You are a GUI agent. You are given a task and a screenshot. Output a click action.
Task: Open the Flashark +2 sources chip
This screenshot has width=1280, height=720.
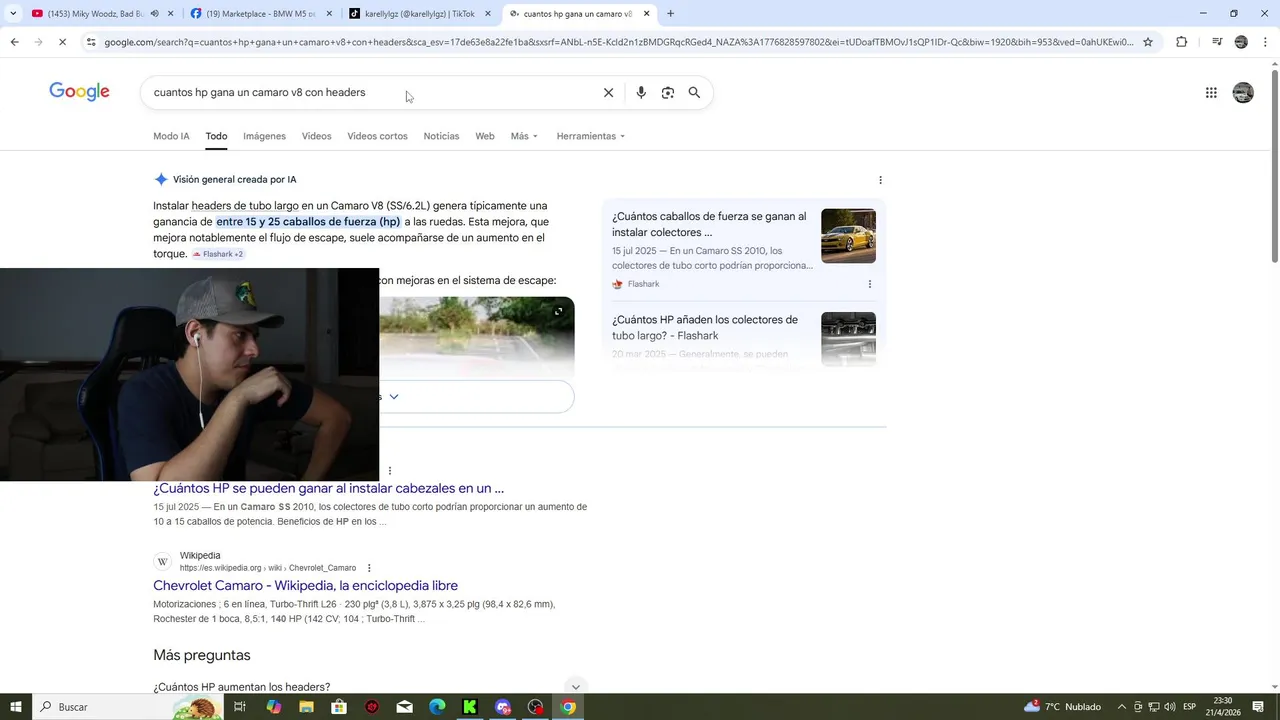(x=218, y=254)
